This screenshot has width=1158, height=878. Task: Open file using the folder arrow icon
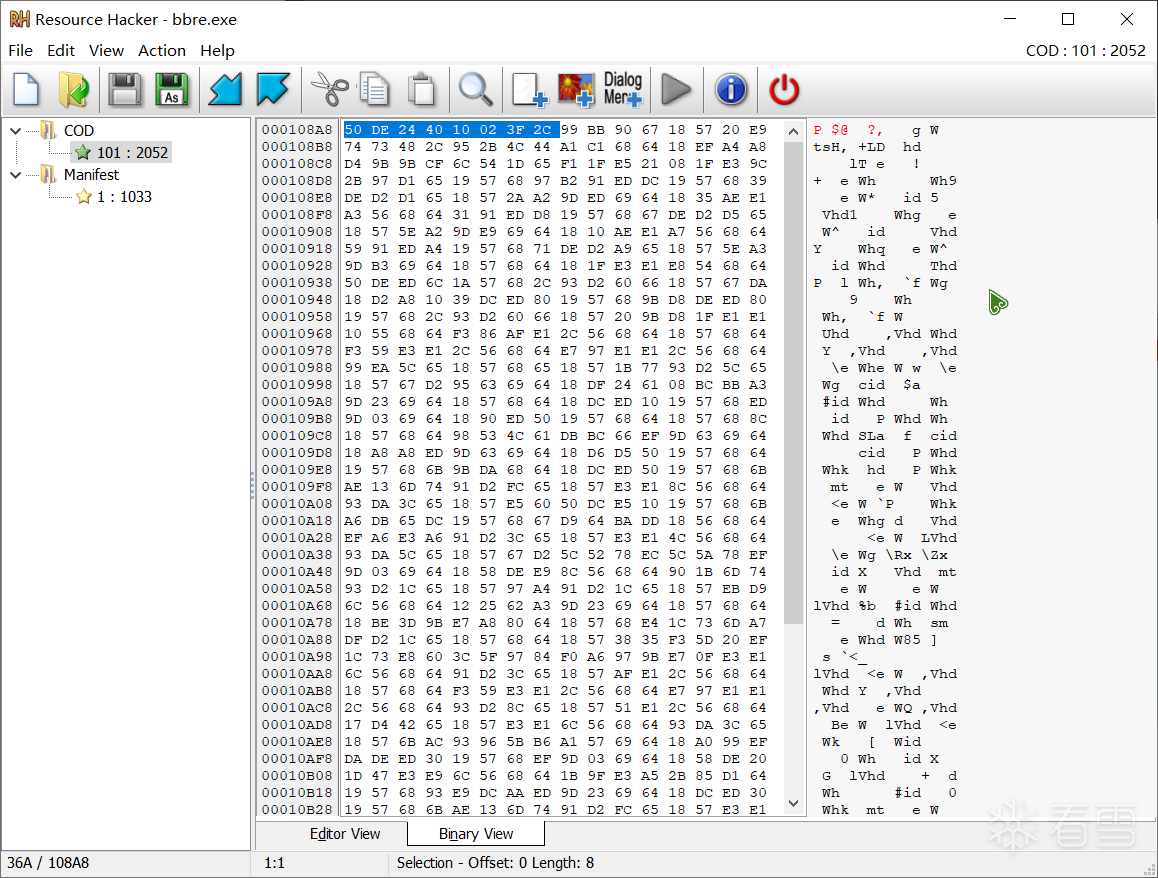73,89
